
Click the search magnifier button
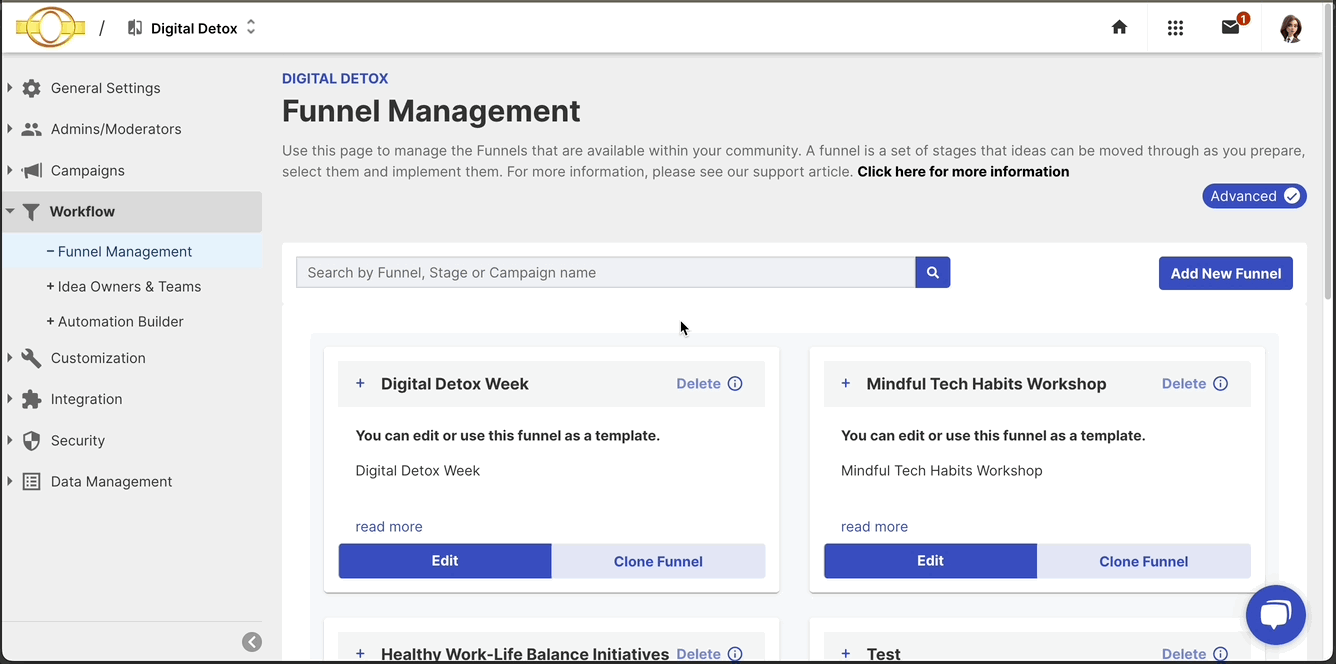pos(932,272)
